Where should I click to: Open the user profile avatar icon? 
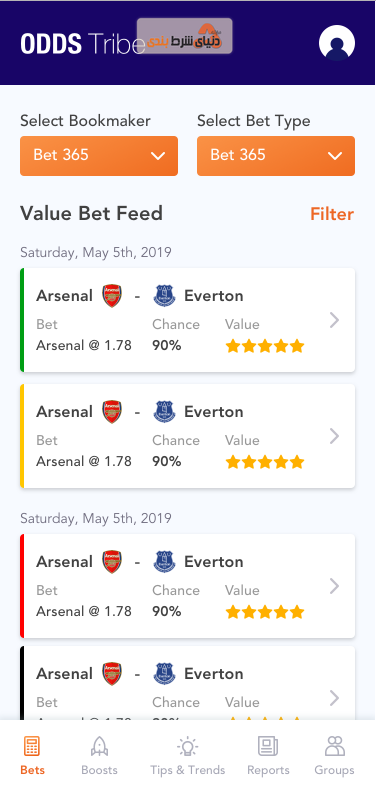tap(337, 43)
